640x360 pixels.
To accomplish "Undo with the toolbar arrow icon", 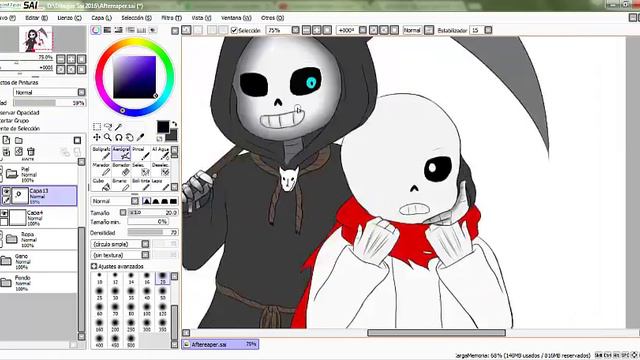I will [x=187, y=30].
